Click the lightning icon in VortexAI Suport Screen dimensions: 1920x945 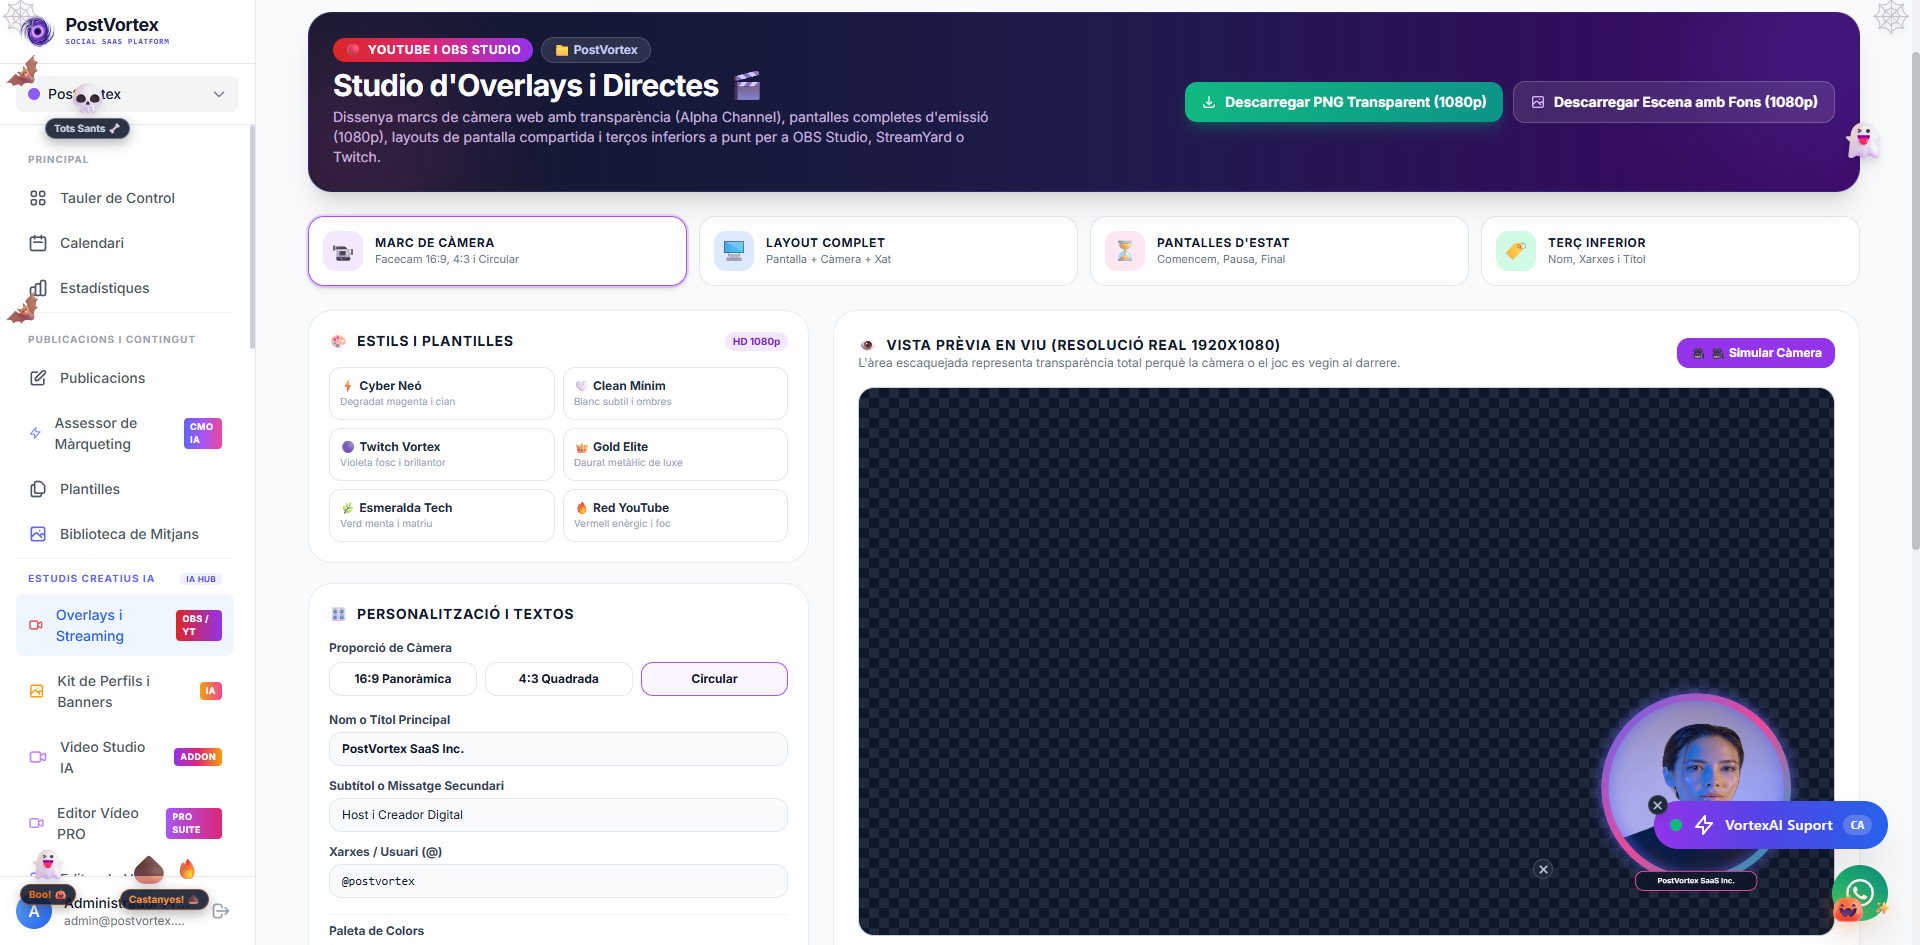click(1704, 825)
